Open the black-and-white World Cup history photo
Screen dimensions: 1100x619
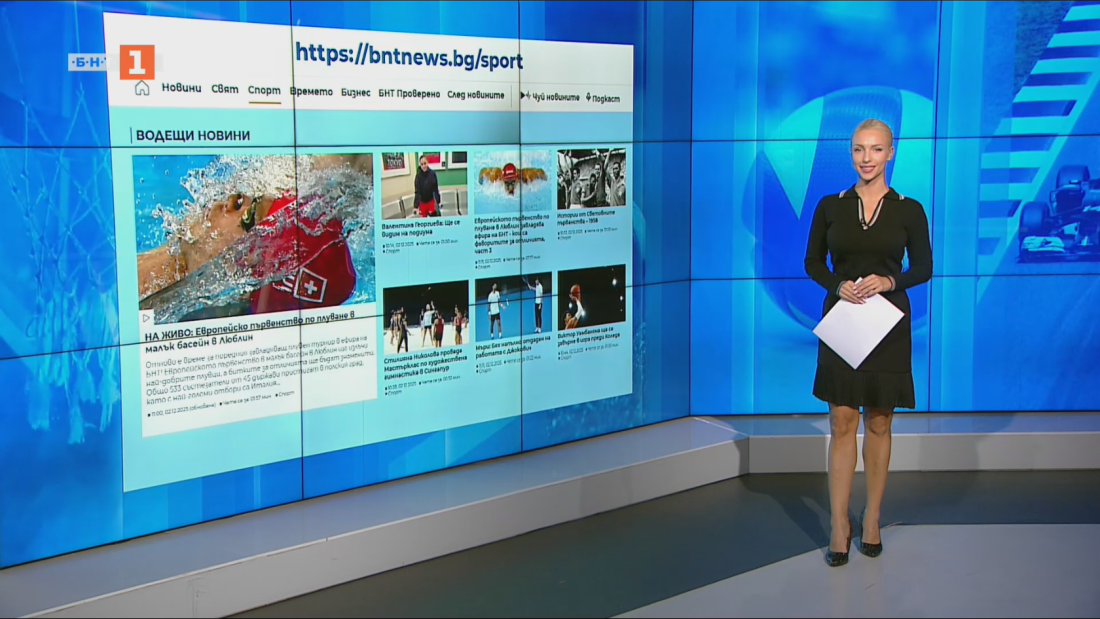pyautogui.click(x=591, y=178)
